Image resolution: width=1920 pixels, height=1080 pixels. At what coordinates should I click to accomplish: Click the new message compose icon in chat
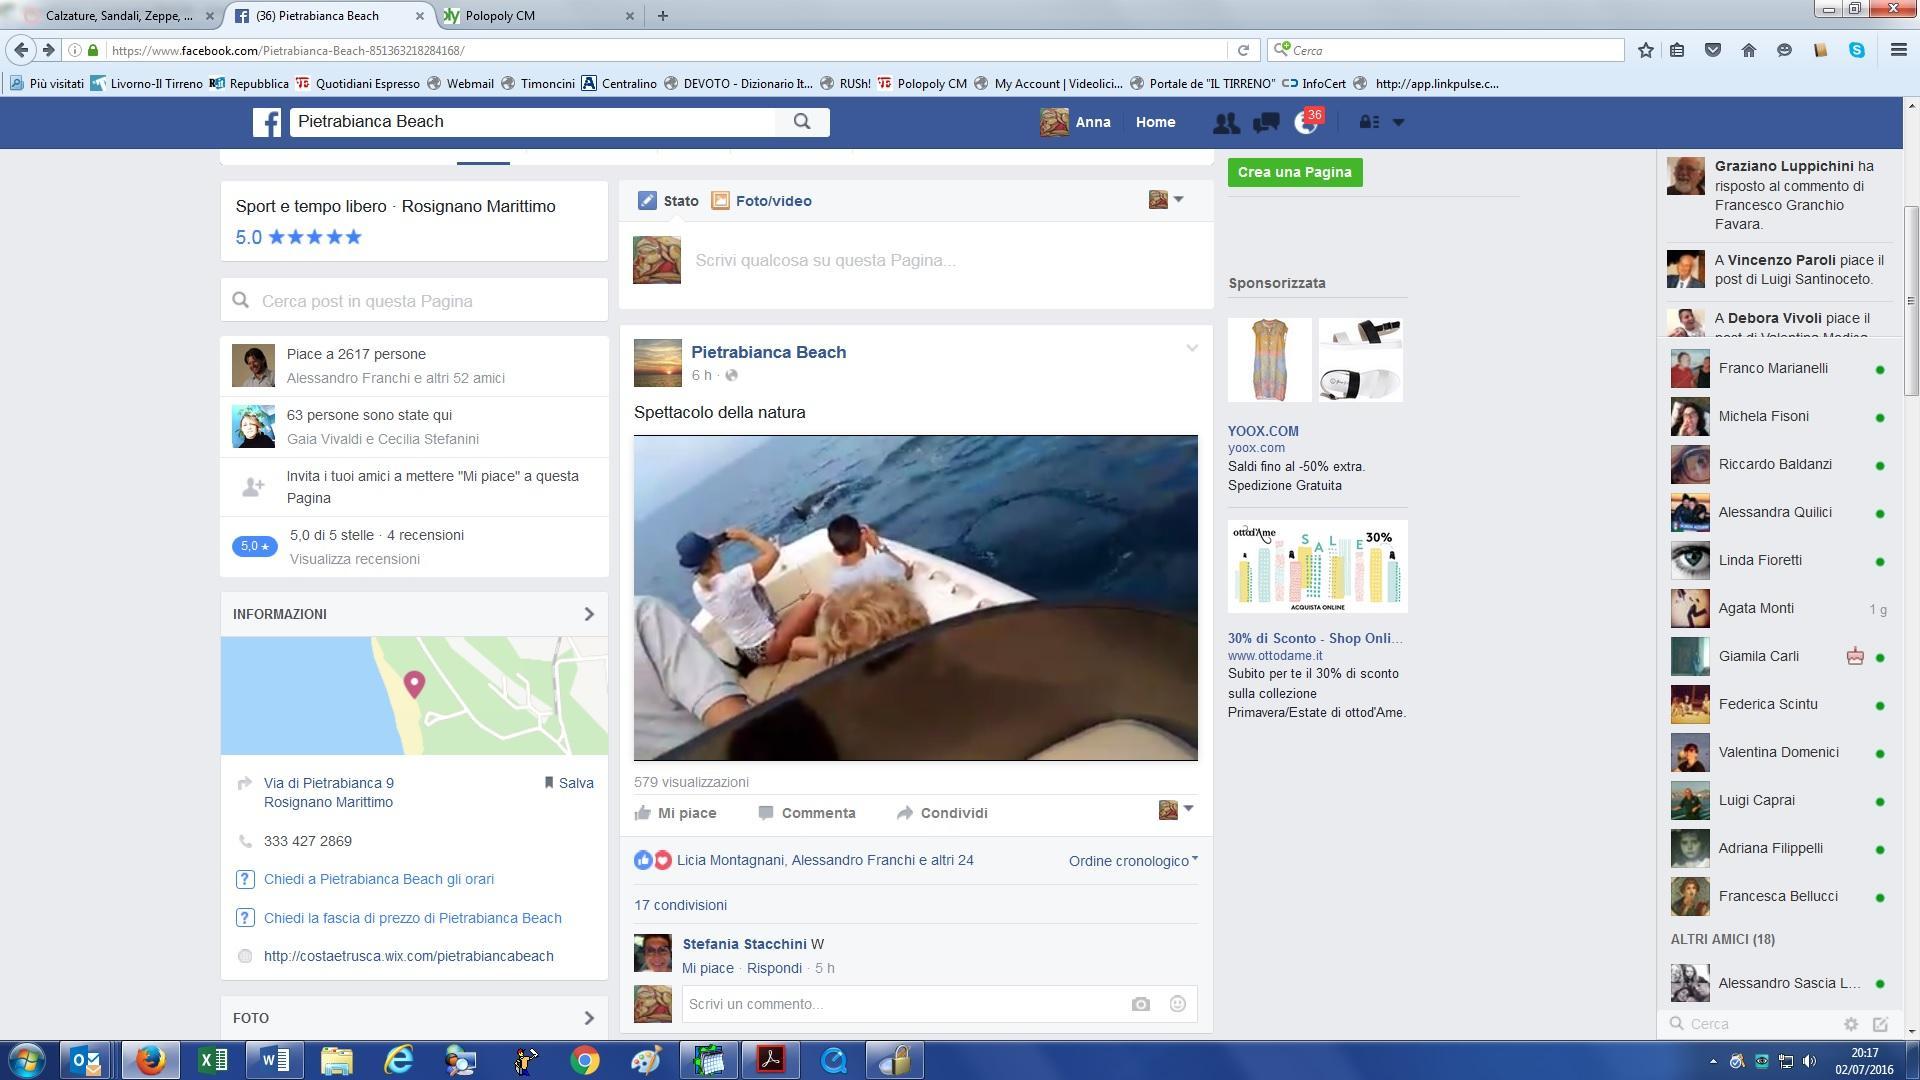pyautogui.click(x=1880, y=1024)
